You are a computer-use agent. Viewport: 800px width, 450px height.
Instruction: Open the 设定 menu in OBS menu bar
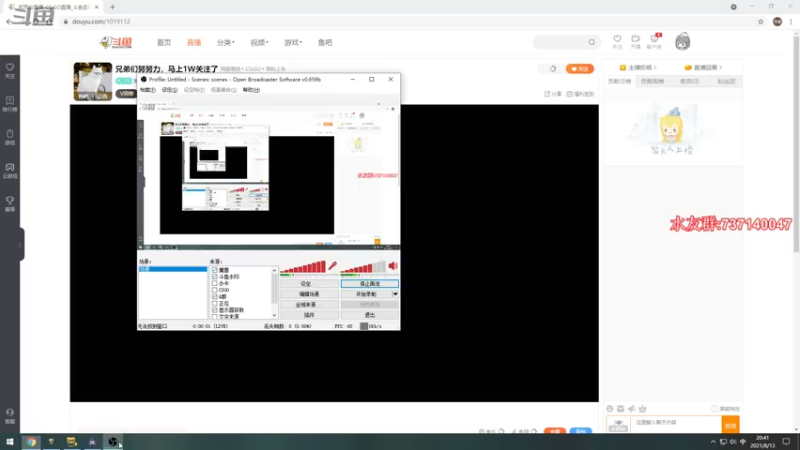169,90
